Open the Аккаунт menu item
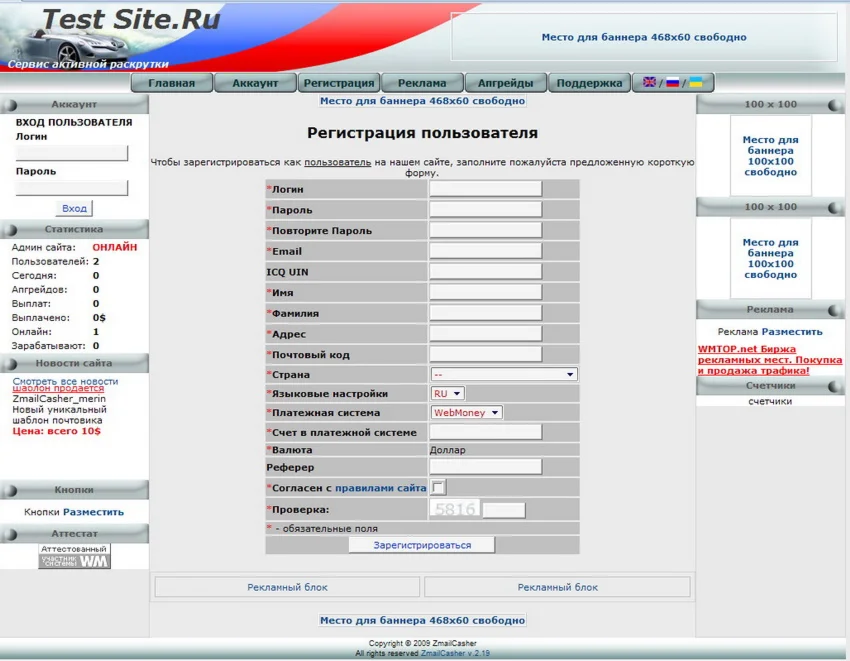 255,83
